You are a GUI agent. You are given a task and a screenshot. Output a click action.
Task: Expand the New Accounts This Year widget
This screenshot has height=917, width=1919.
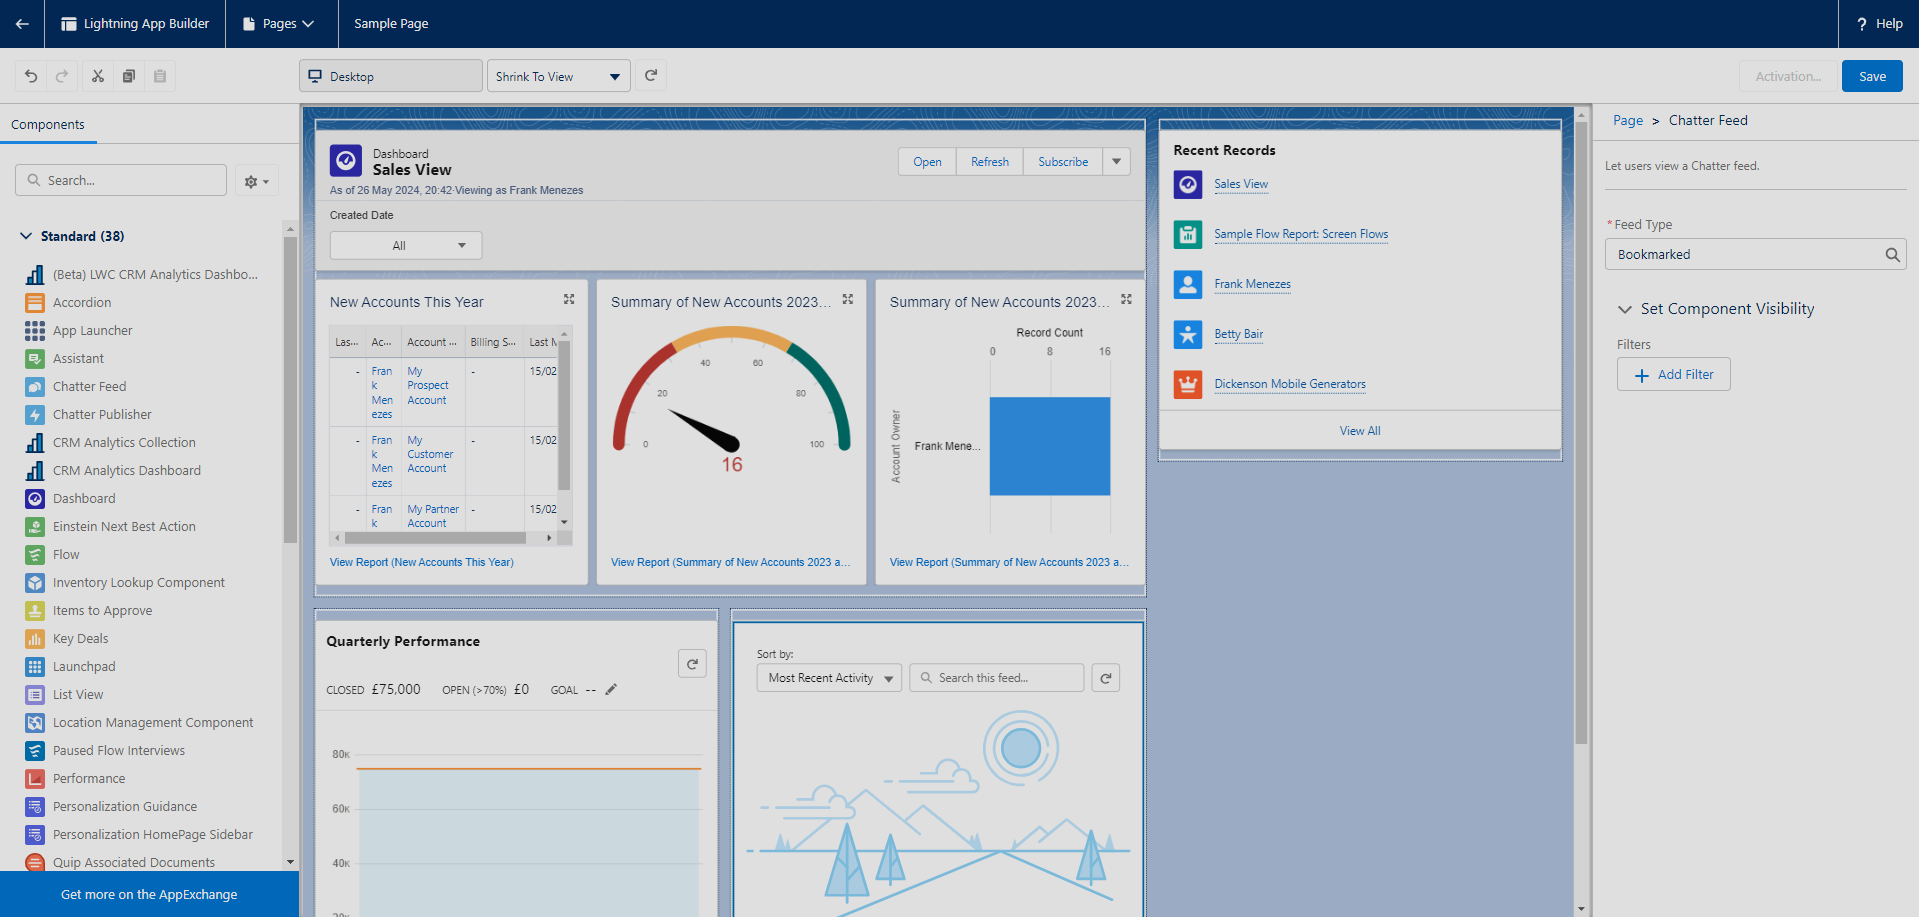tap(569, 299)
